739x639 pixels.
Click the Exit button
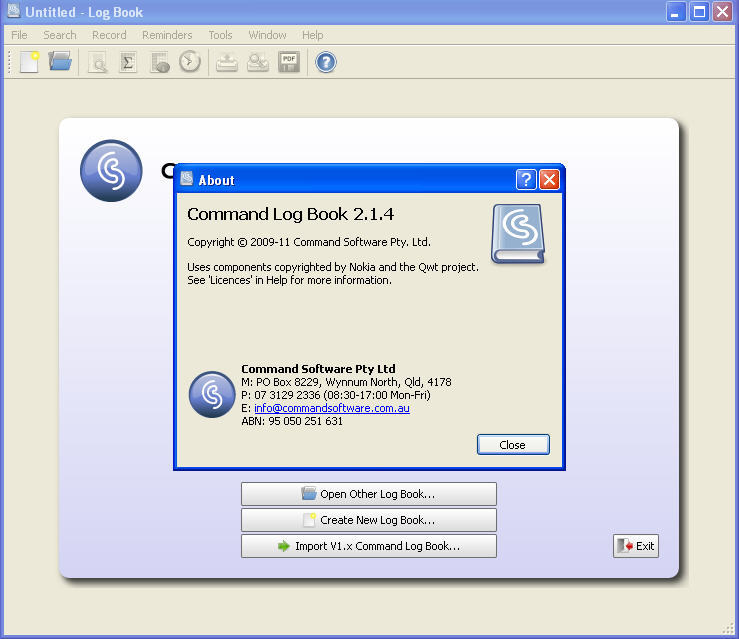[636, 546]
